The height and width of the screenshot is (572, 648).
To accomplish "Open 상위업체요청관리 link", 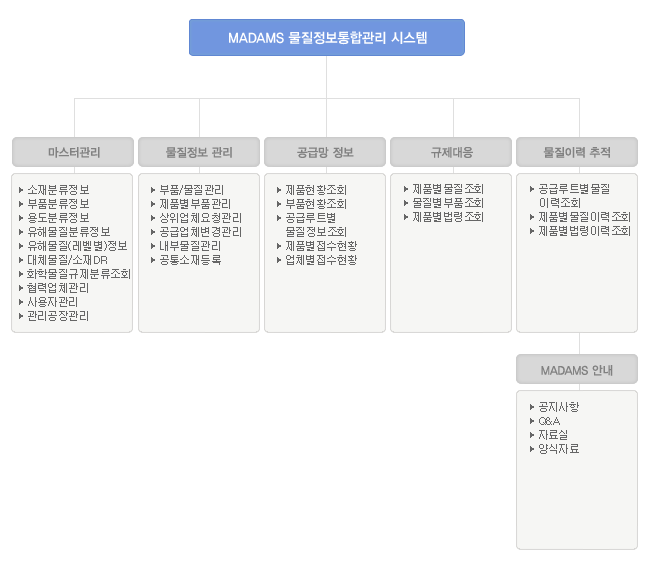I will point(200,217).
